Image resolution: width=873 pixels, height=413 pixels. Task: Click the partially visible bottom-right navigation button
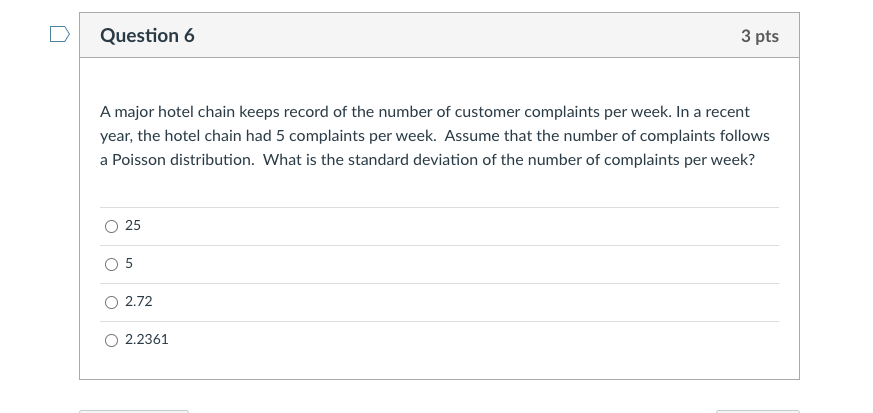tap(758, 411)
